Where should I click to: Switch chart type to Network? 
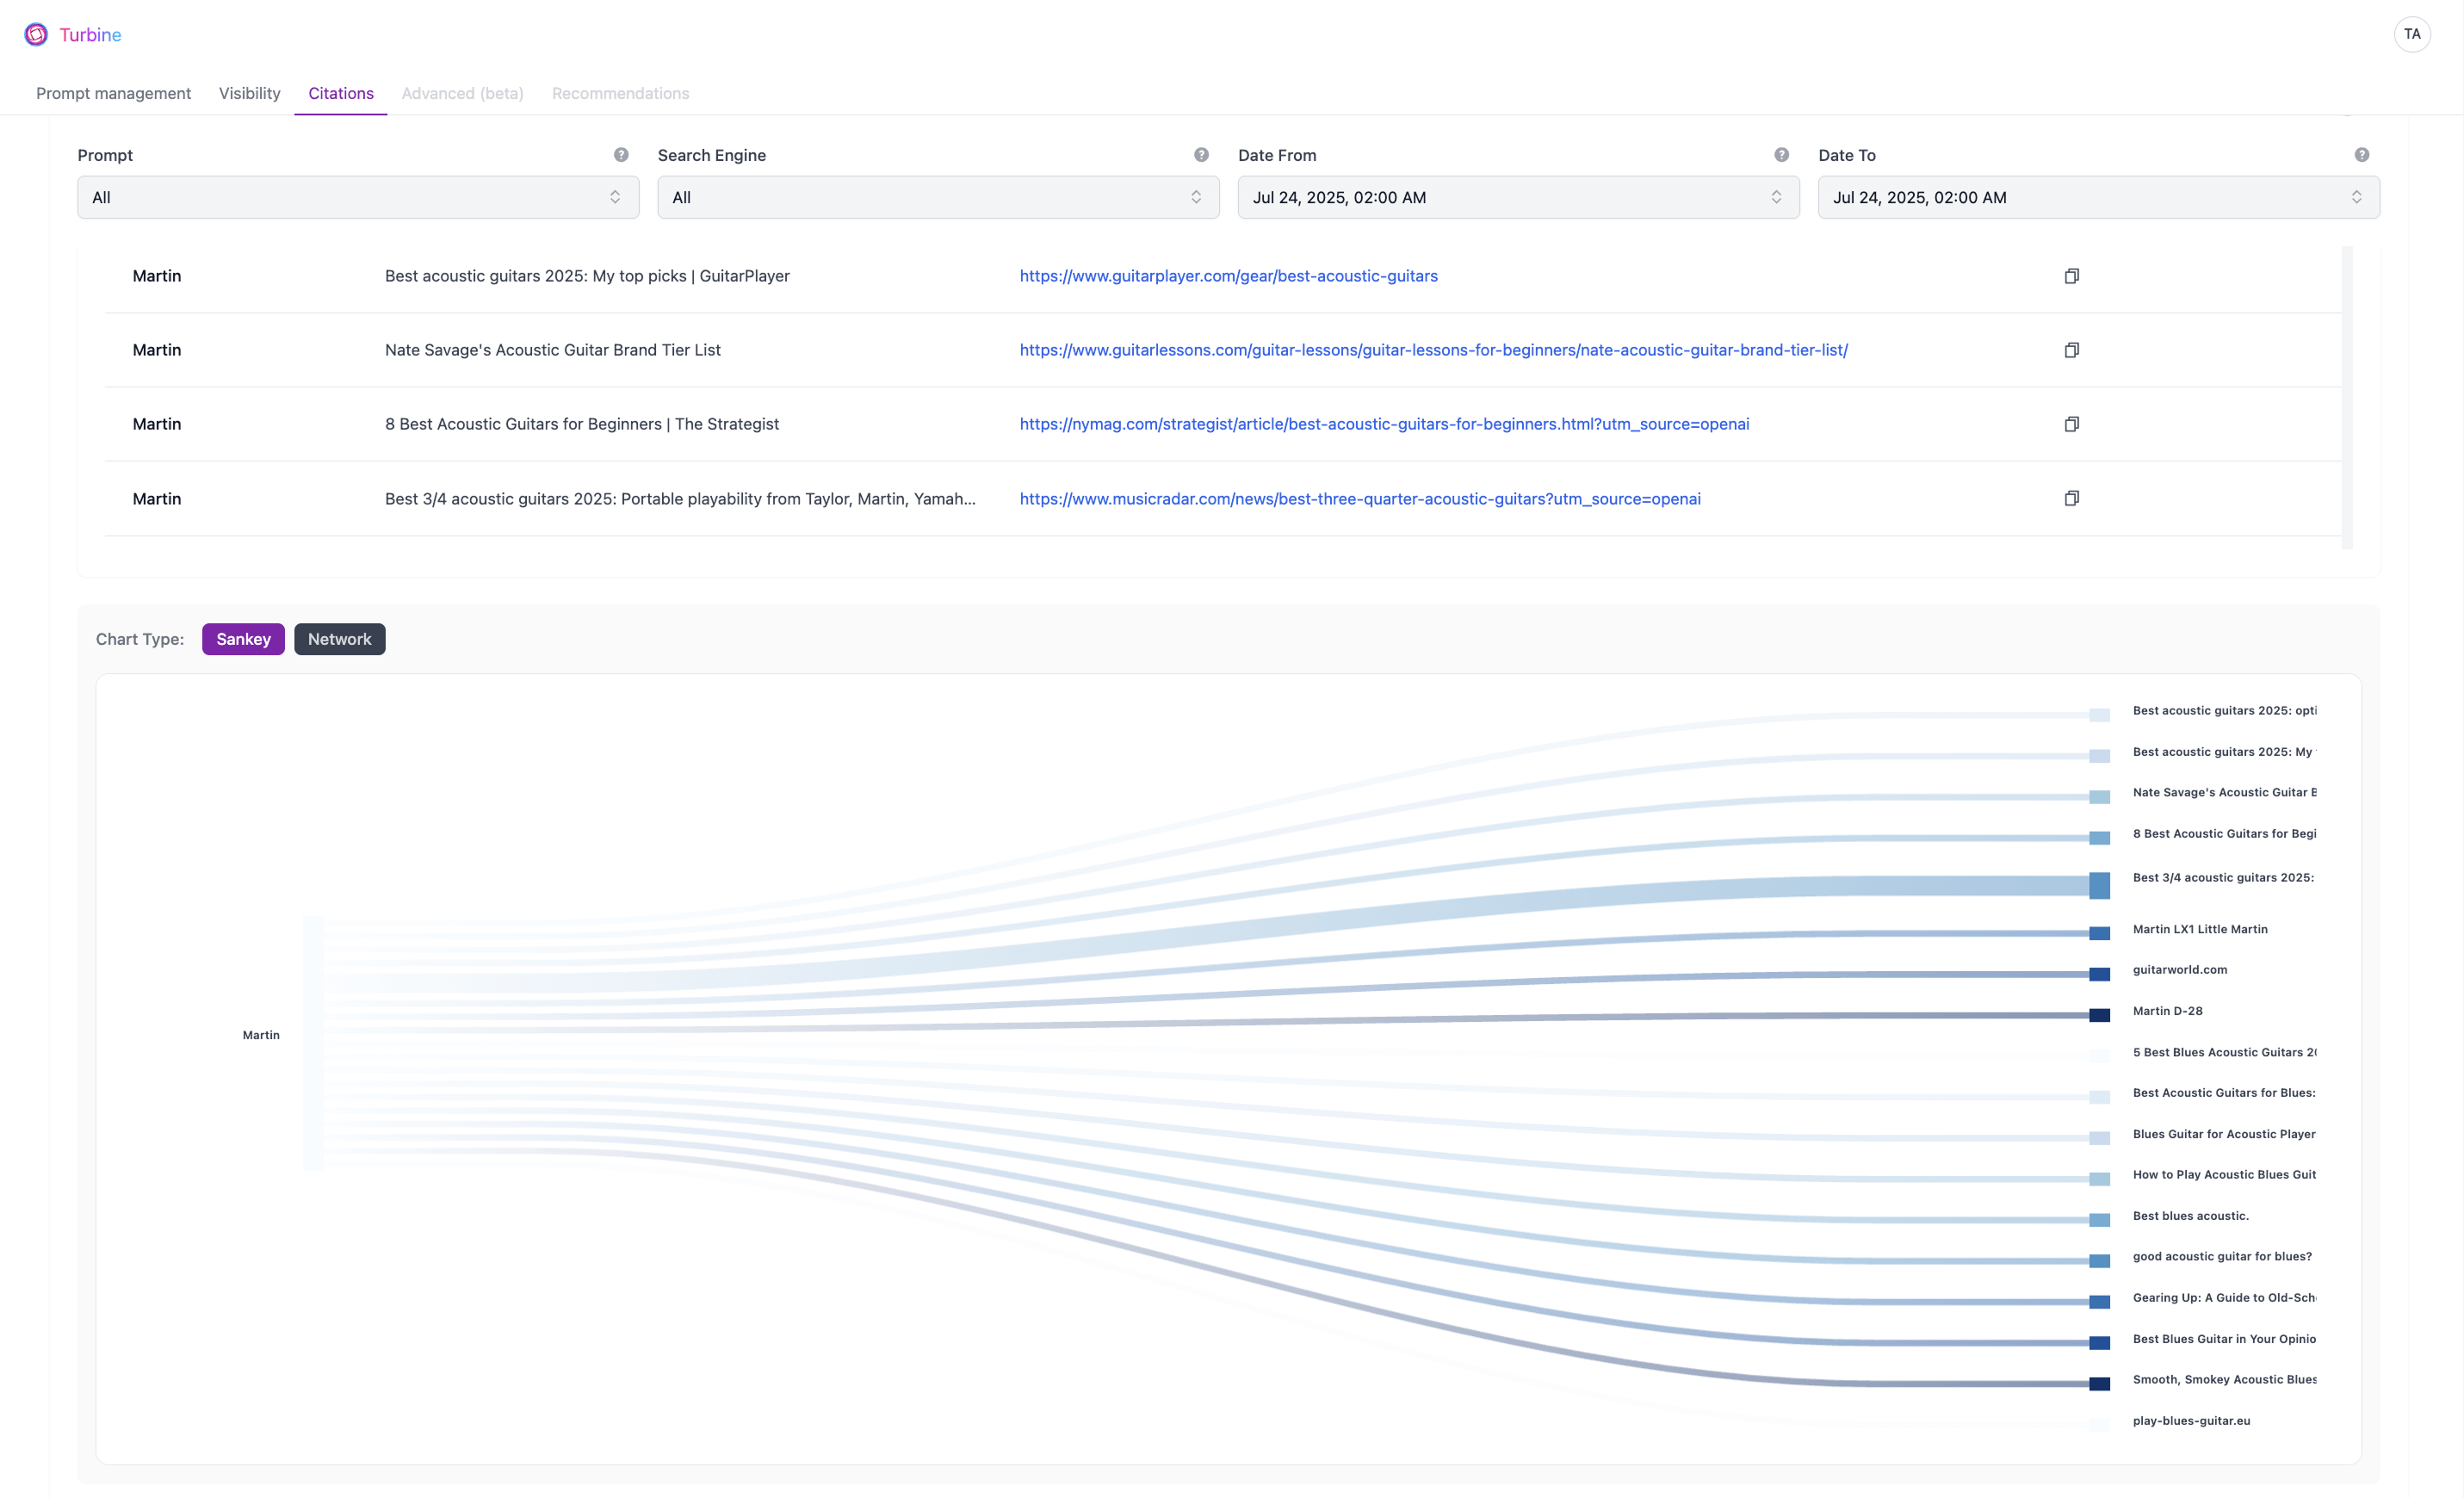pyautogui.click(x=339, y=639)
